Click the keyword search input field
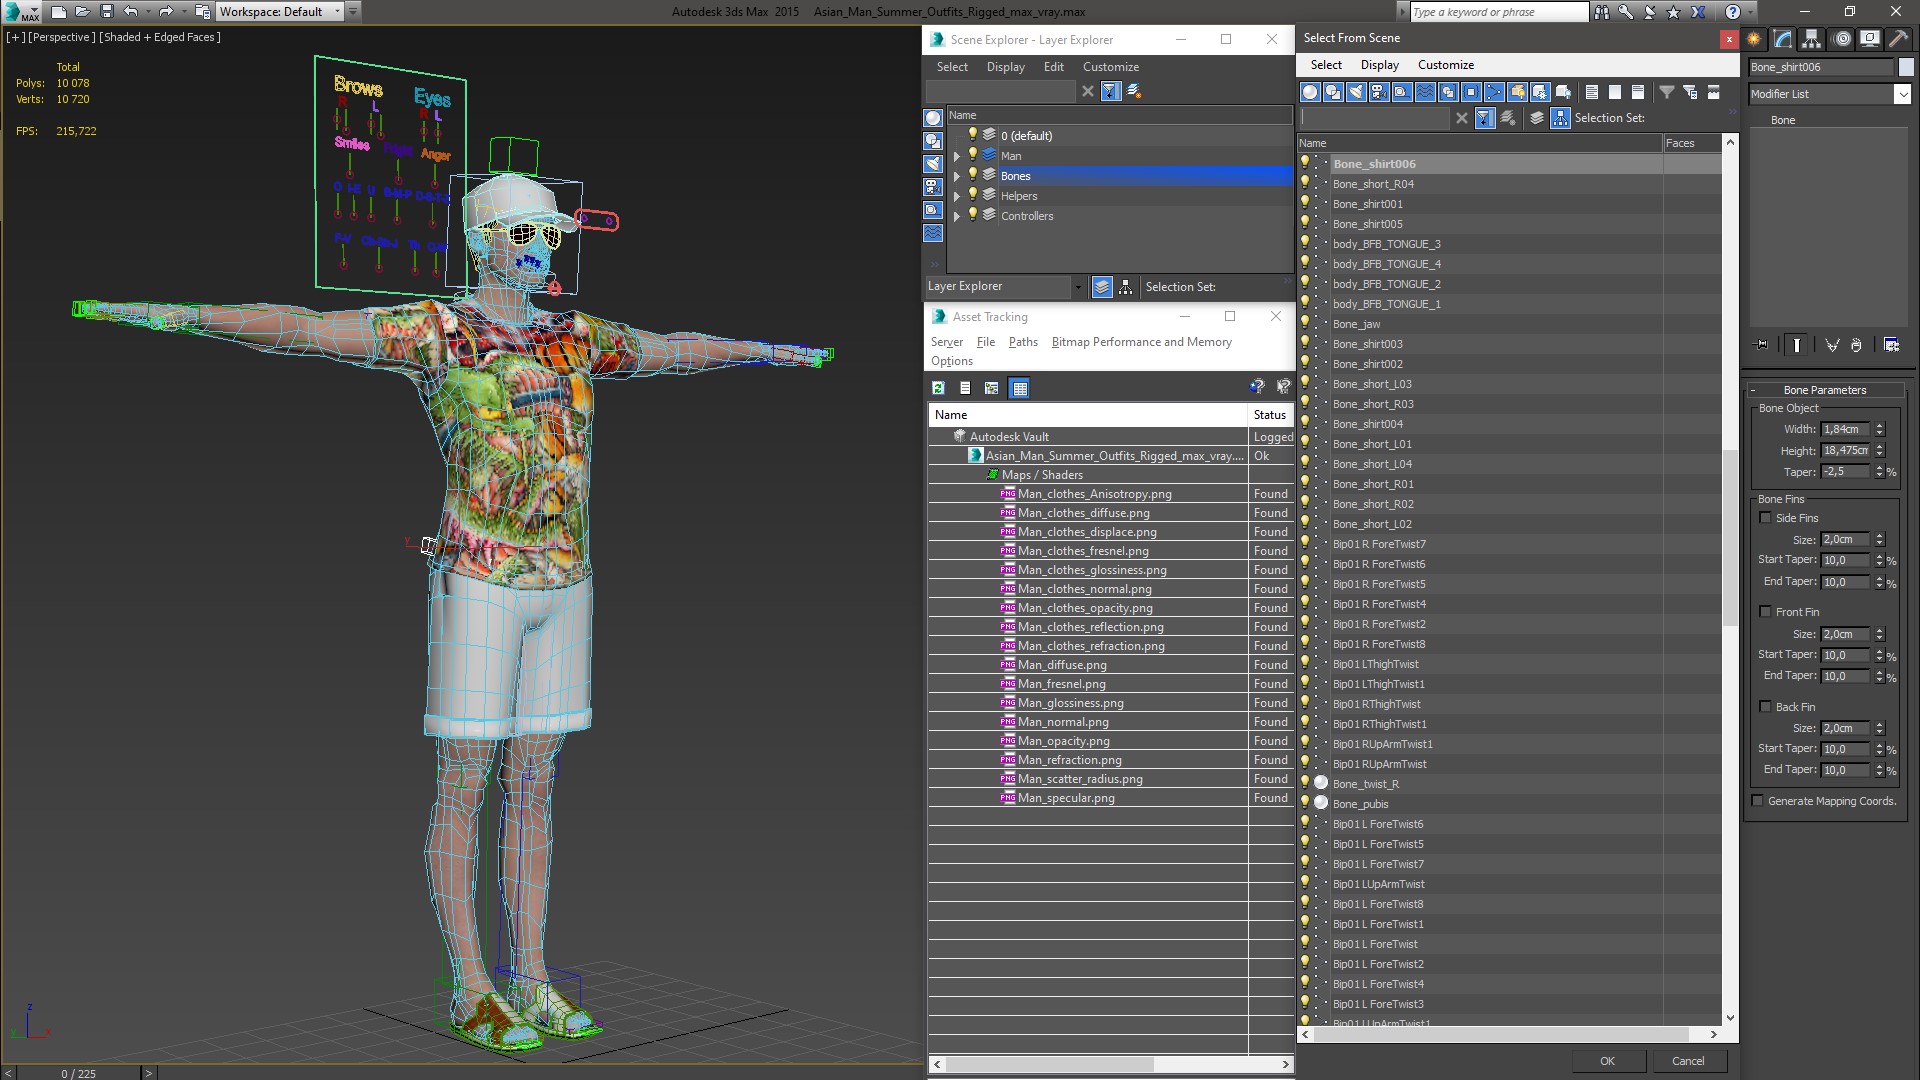 (1498, 12)
